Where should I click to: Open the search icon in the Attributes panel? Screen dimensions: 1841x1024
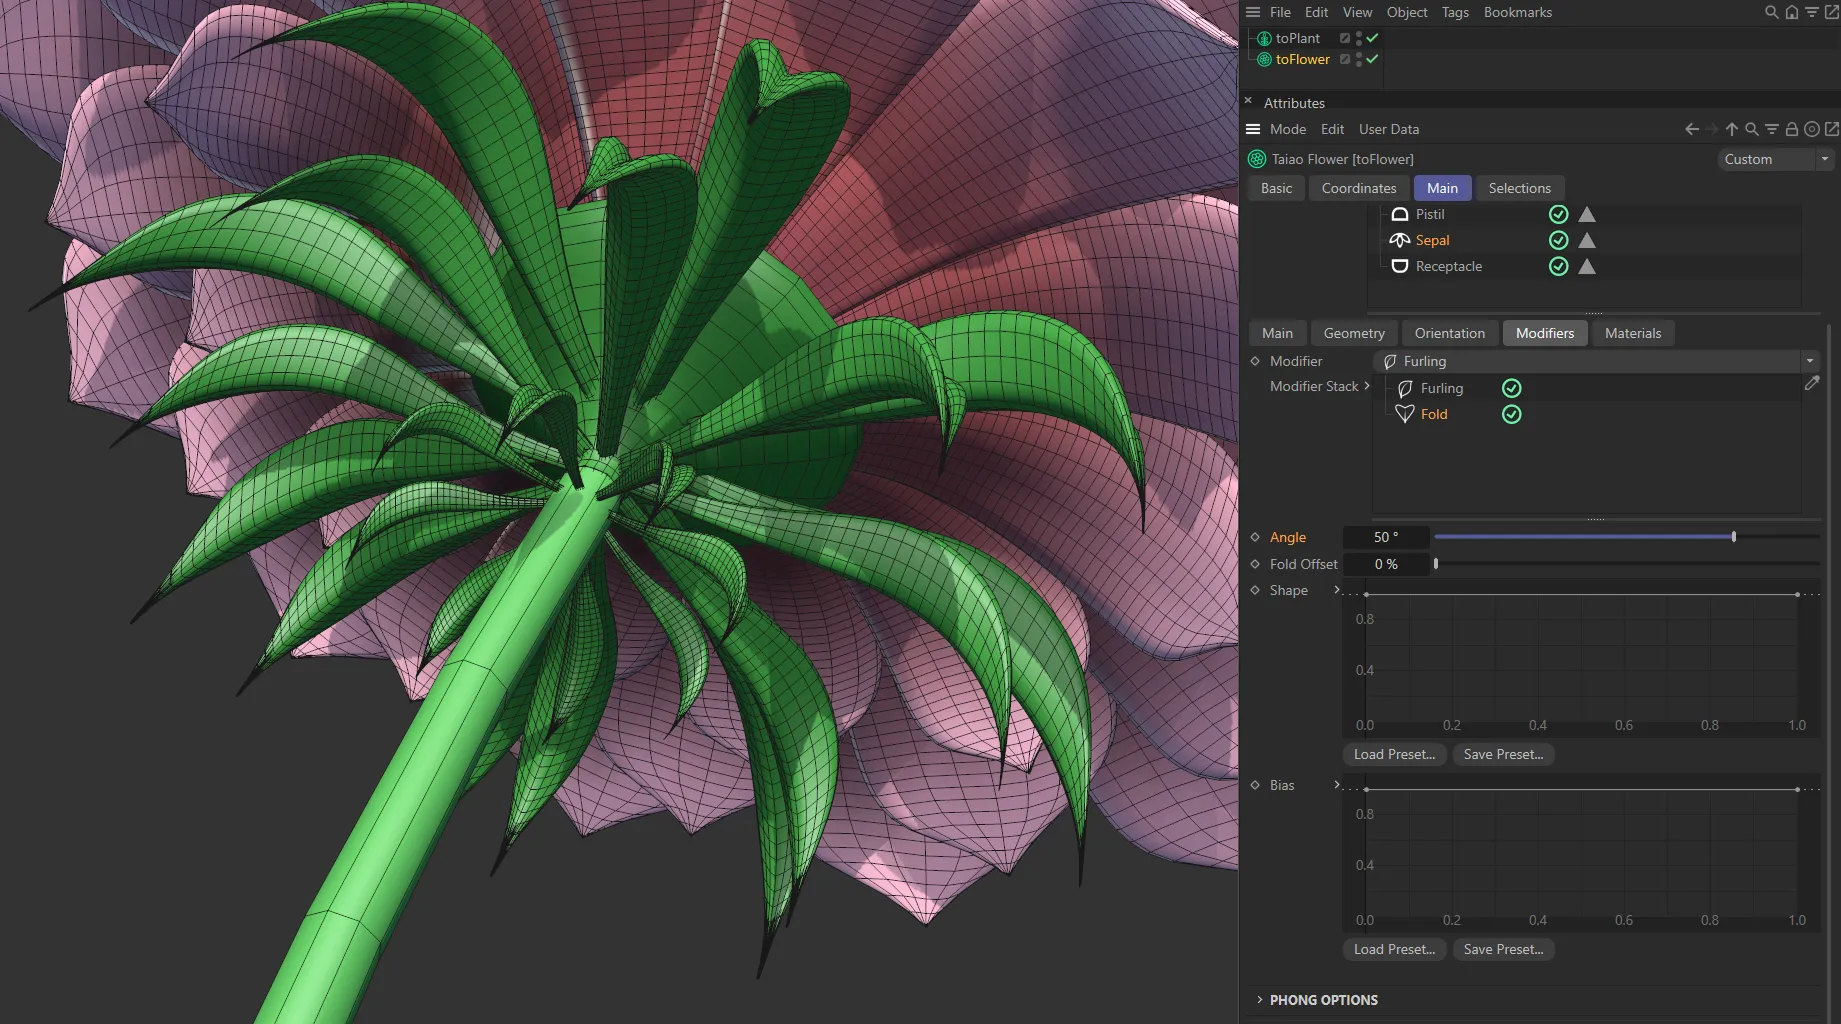click(x=1751, y=129)
